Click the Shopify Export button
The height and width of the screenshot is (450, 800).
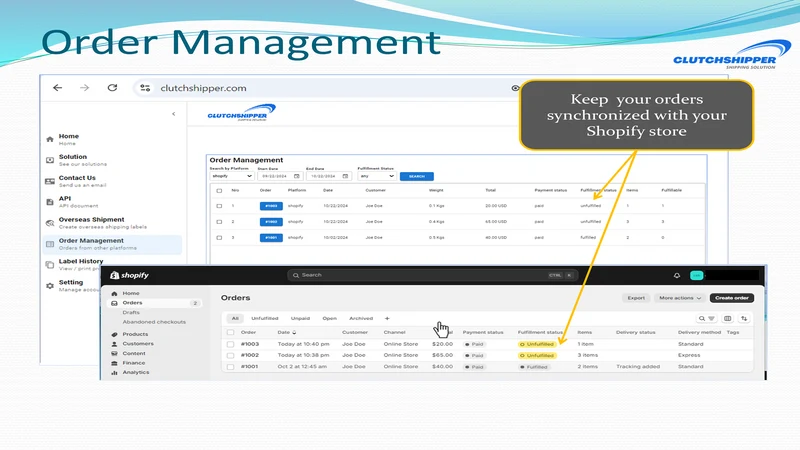tap(636, 298)
